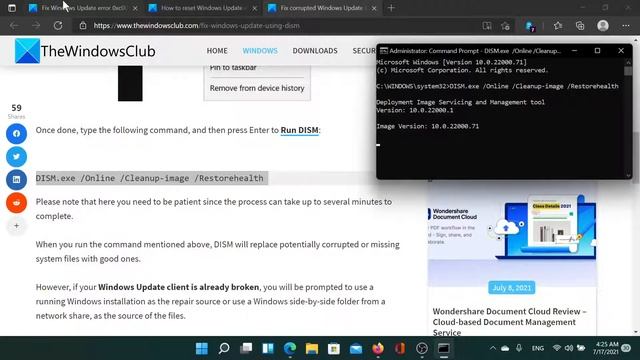Screen dimensions: 640x360
Task: Click the webpage vertical scrollbar
Action: pyautogui.click(x=636, y=186)
